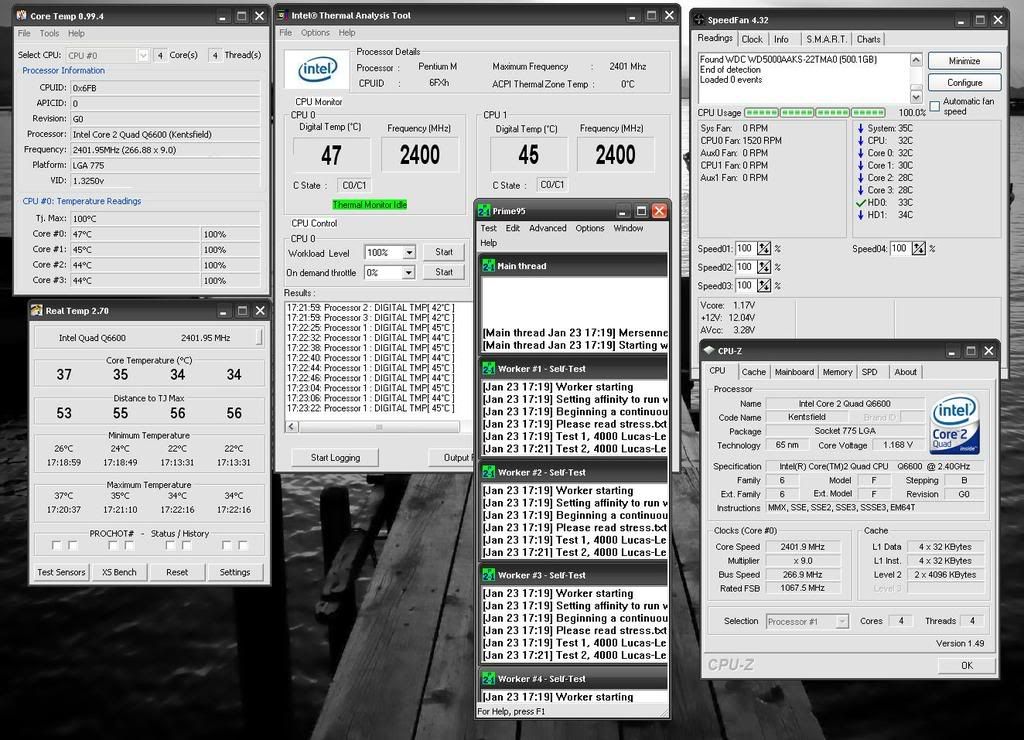
Task: Open the Options menu in Thermal Analysis Tool
Action: click(315, 33)
